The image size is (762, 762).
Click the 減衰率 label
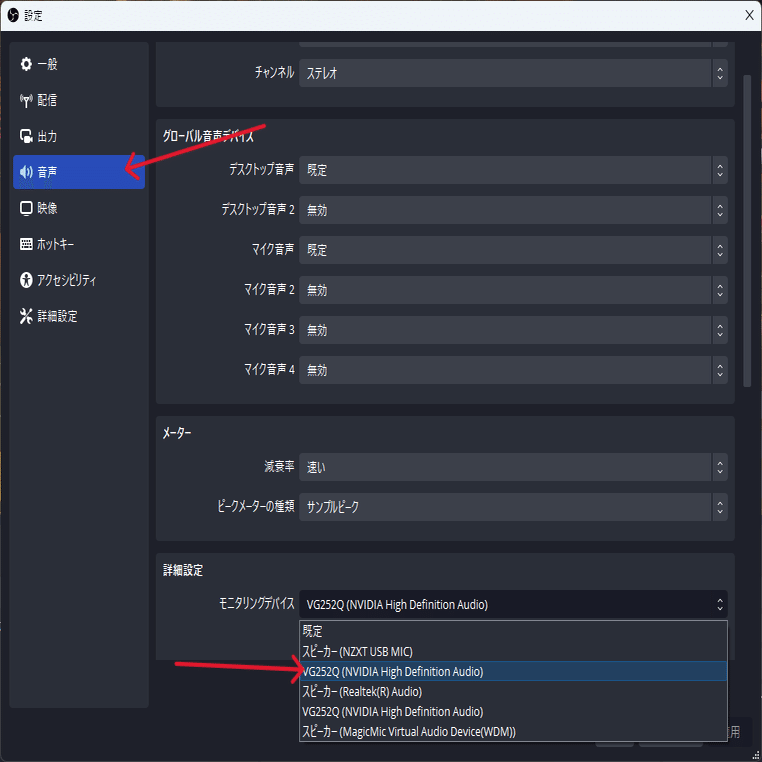click(x=279, y=467)
